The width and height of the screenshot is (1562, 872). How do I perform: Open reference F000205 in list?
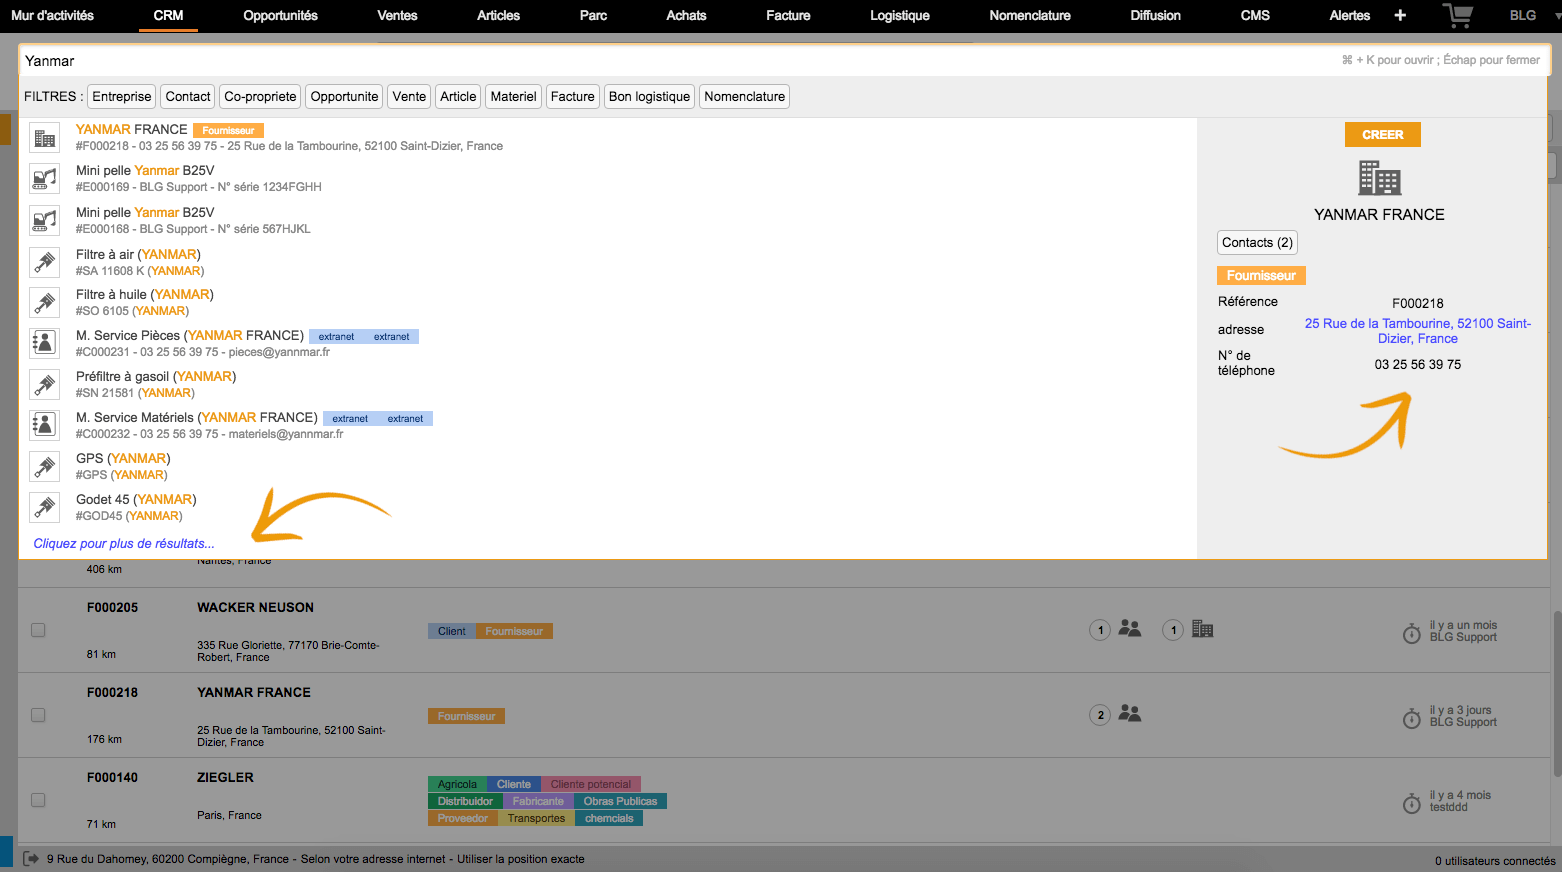click(112, 607)
